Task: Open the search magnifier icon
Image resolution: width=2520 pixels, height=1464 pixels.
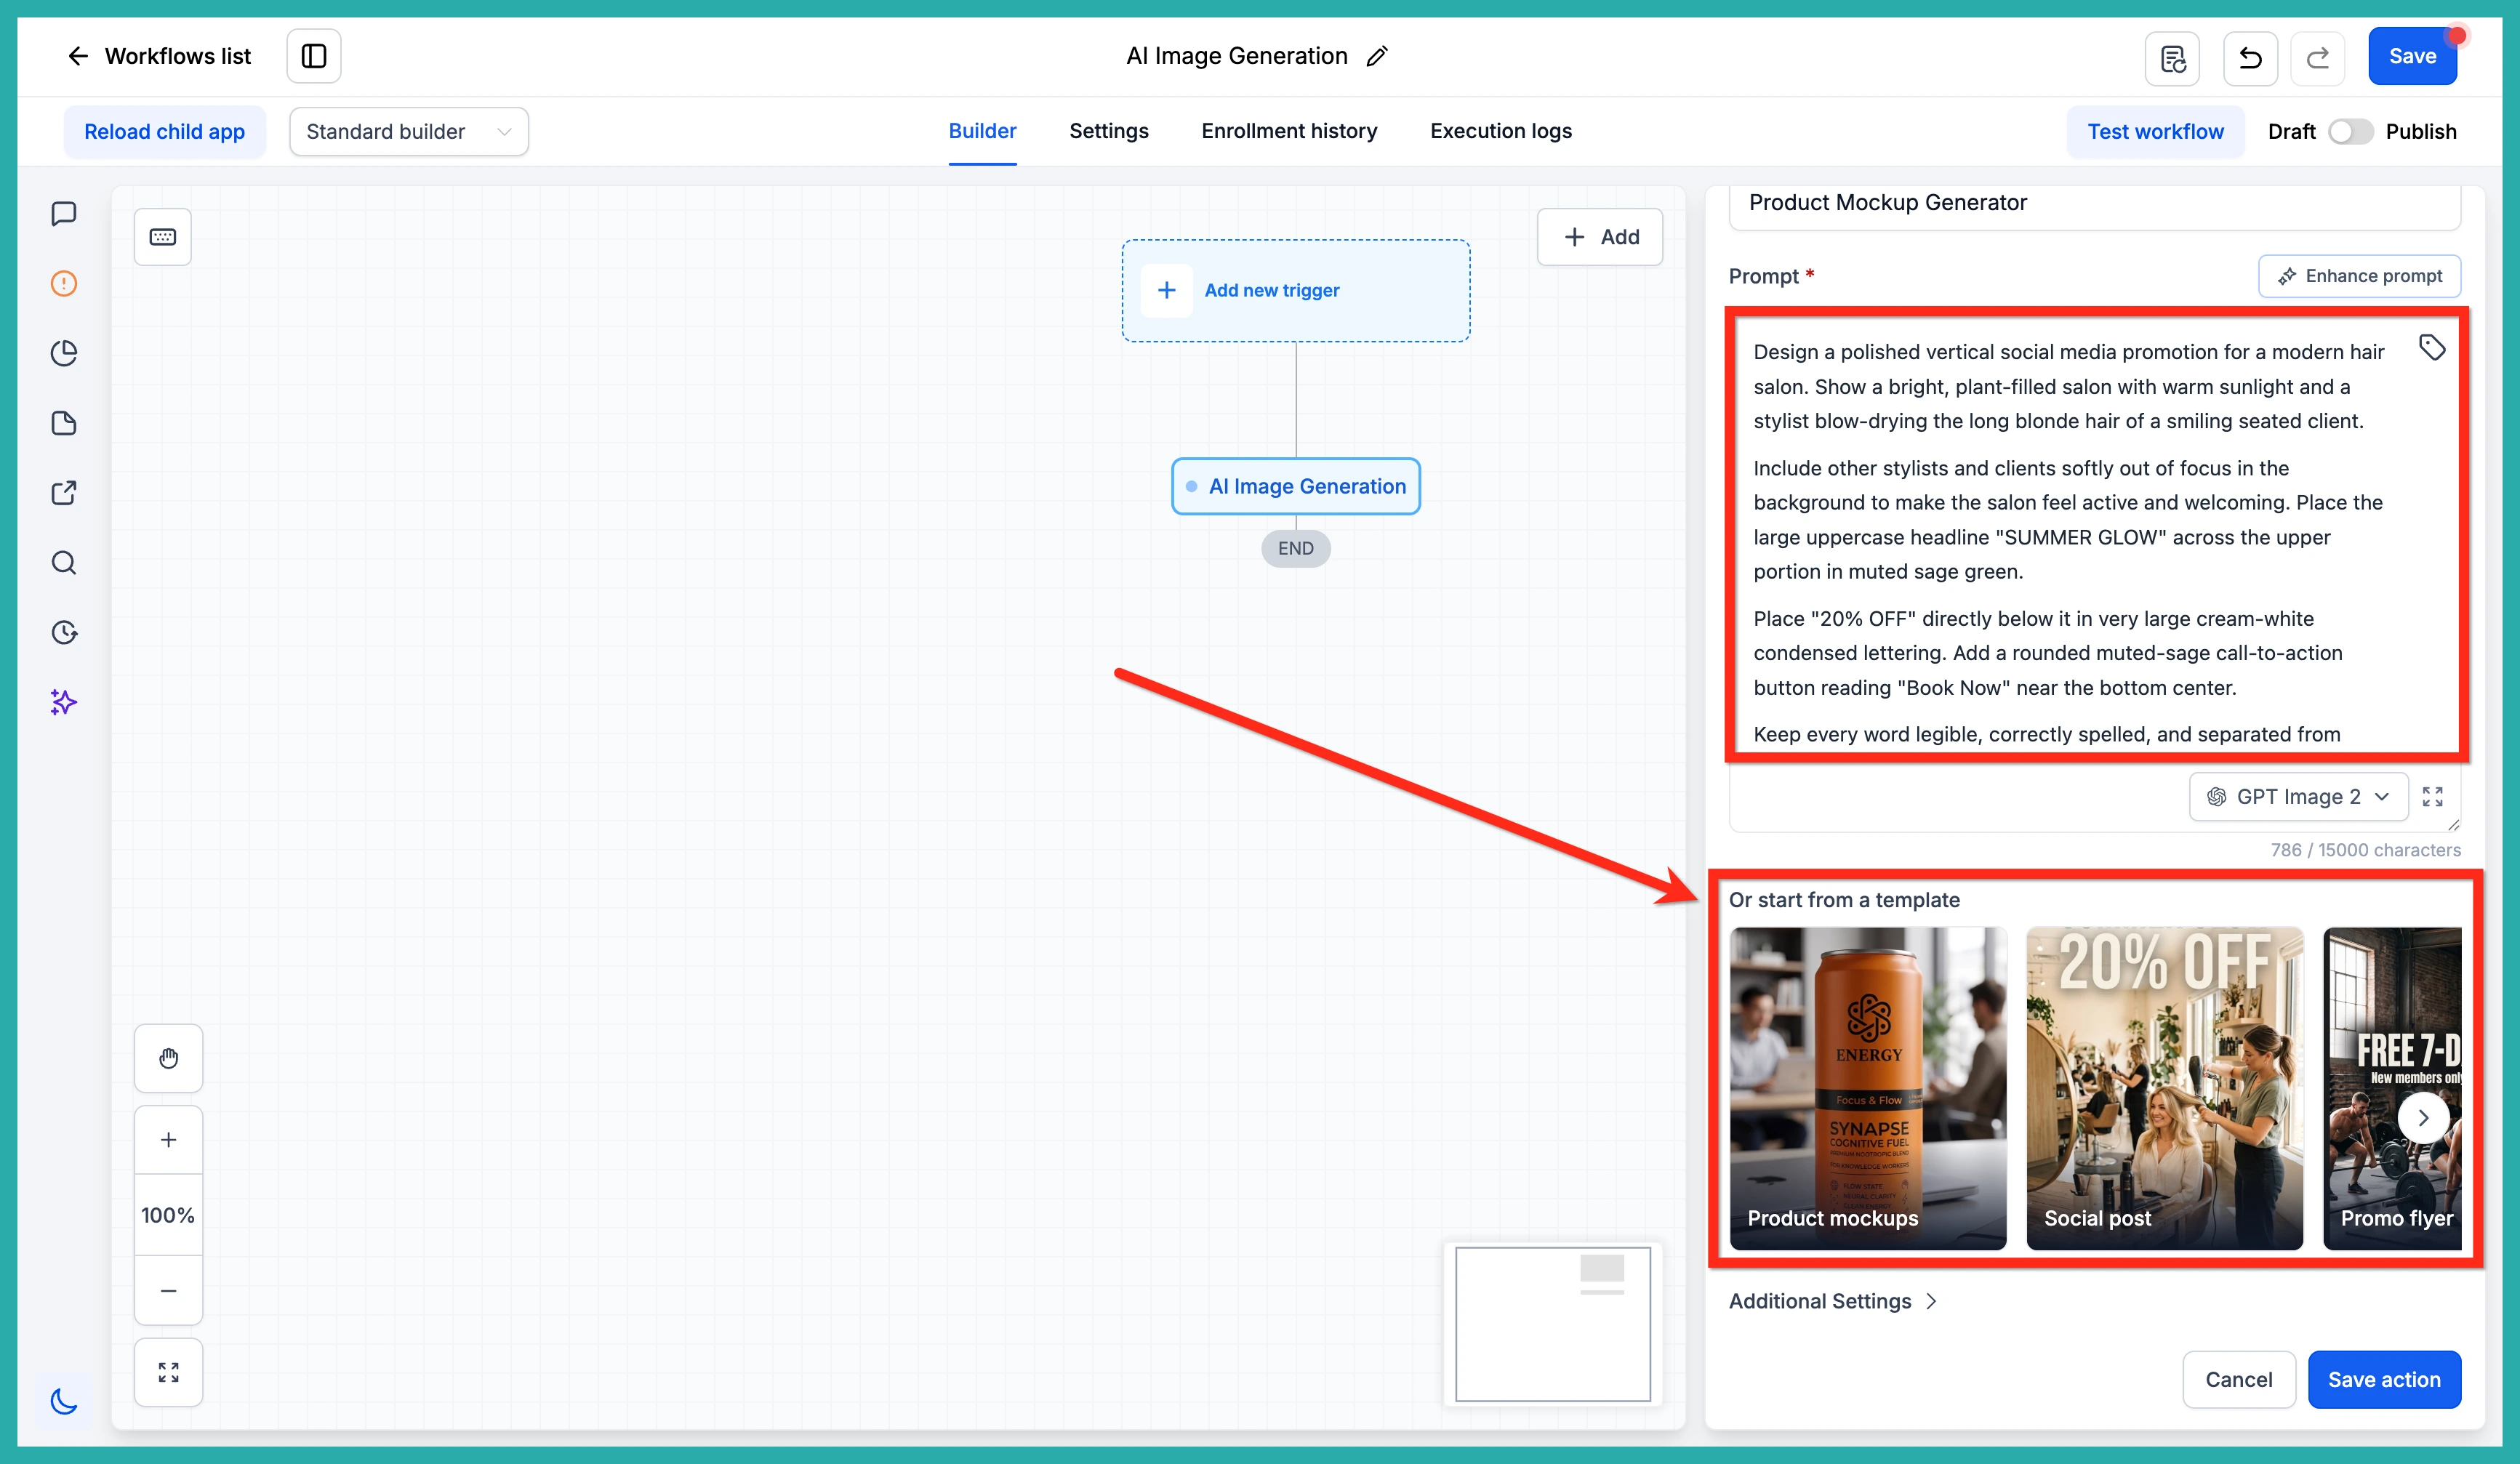Action: point(64,563)
